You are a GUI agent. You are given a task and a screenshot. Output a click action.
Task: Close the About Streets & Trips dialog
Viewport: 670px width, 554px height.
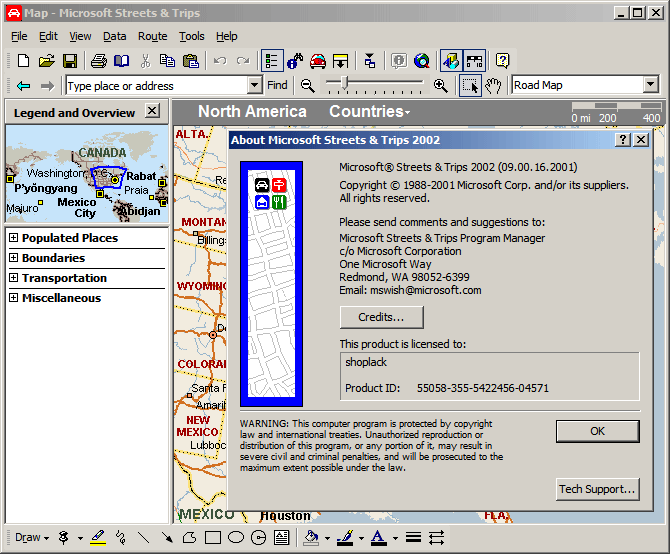641,140
